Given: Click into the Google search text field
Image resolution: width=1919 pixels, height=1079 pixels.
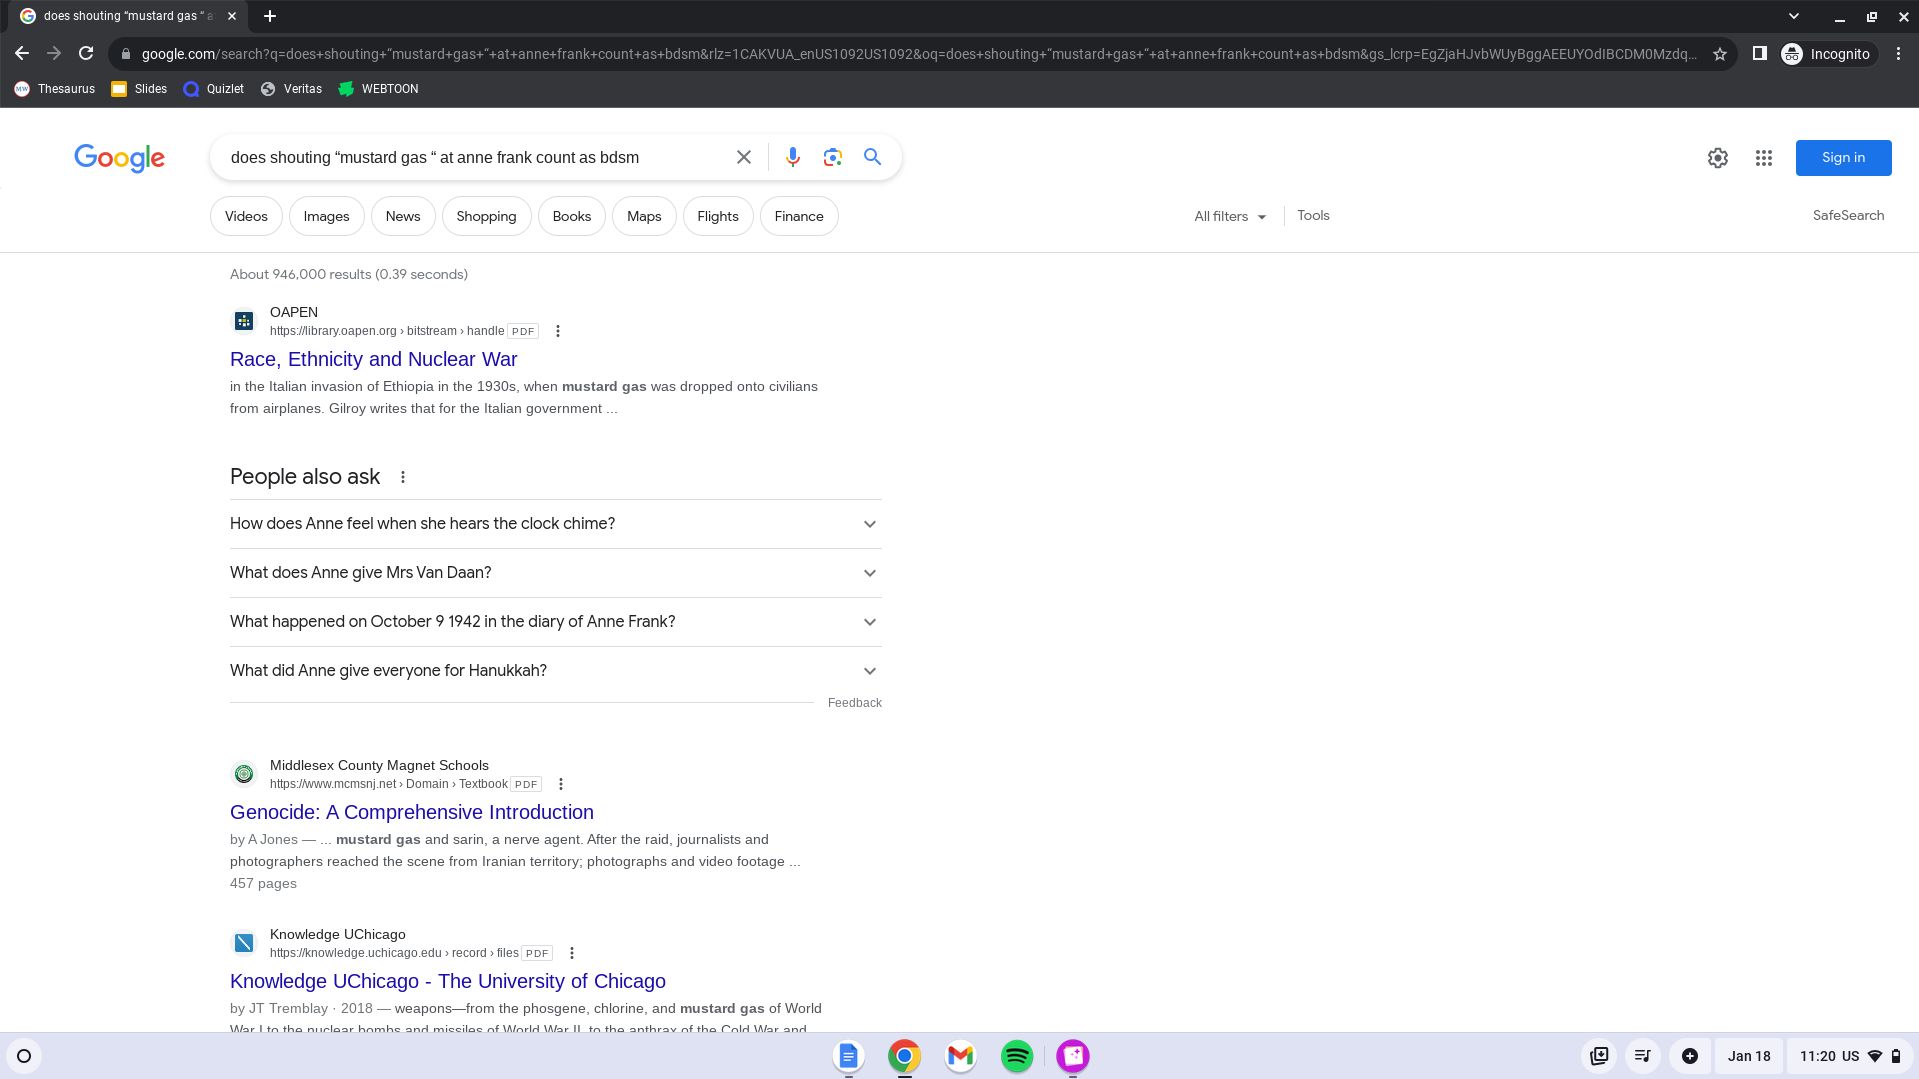Looking at the screenshot, I should [470, 157].
